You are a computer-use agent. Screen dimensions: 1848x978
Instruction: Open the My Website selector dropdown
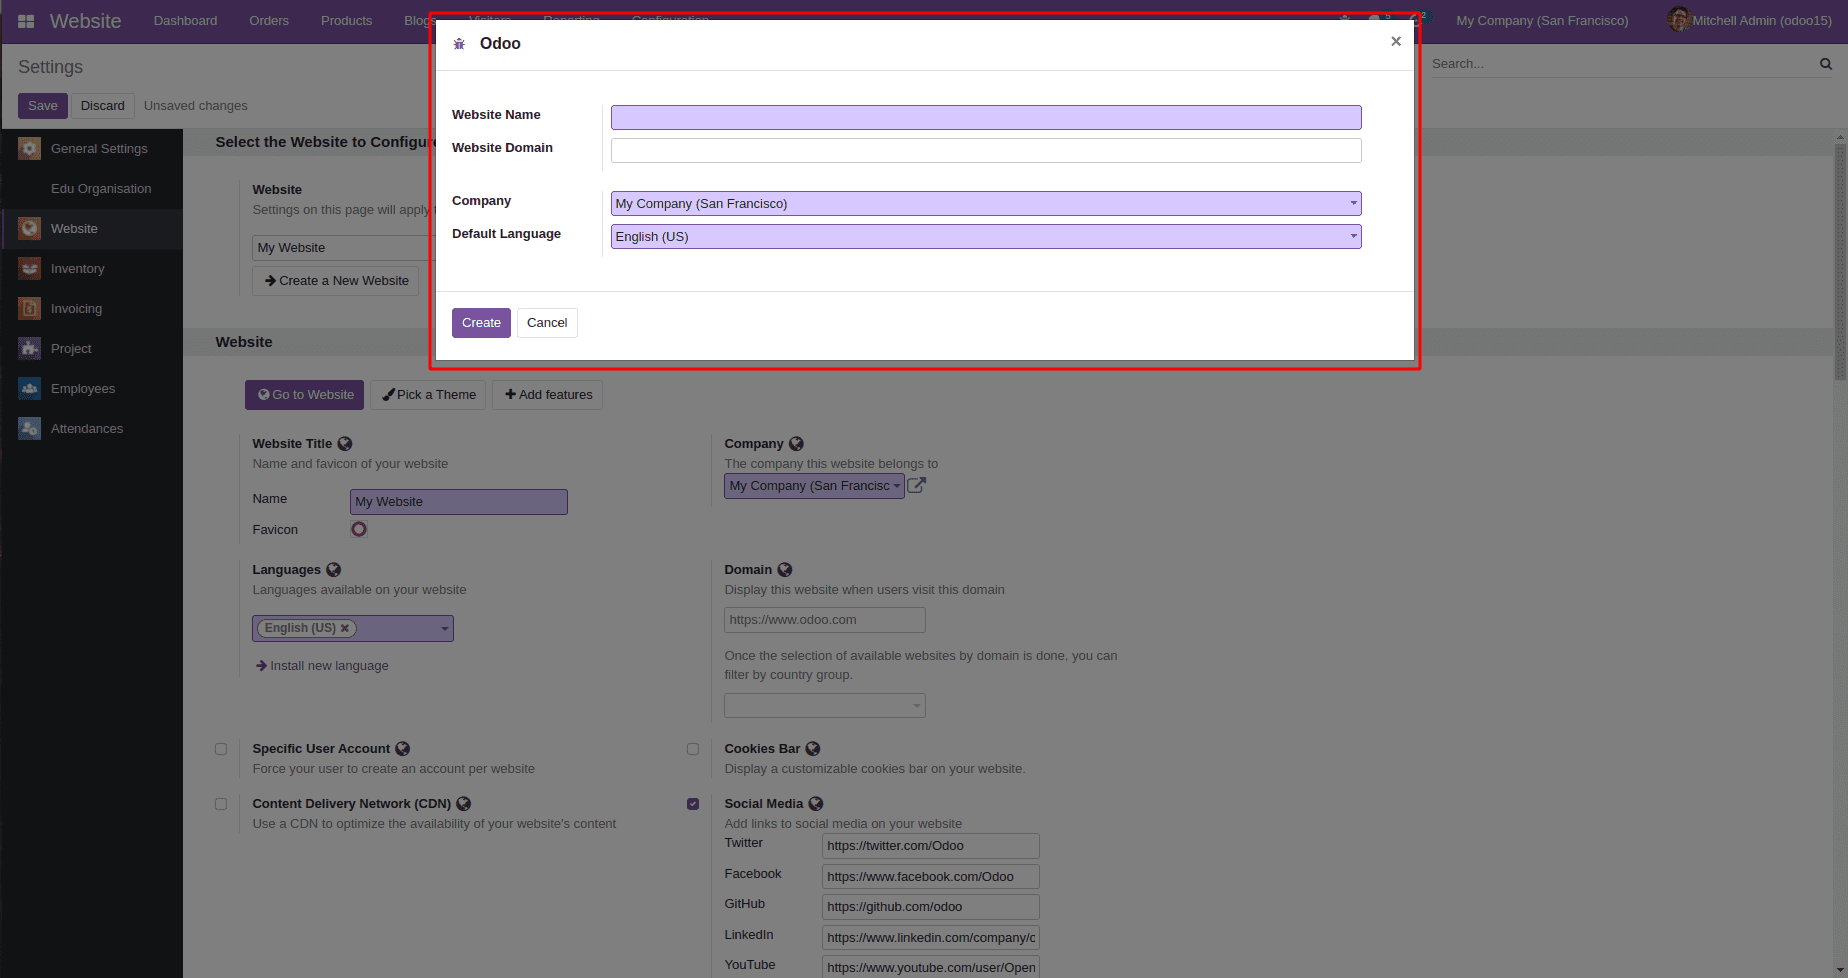click(x=343, y=248)
